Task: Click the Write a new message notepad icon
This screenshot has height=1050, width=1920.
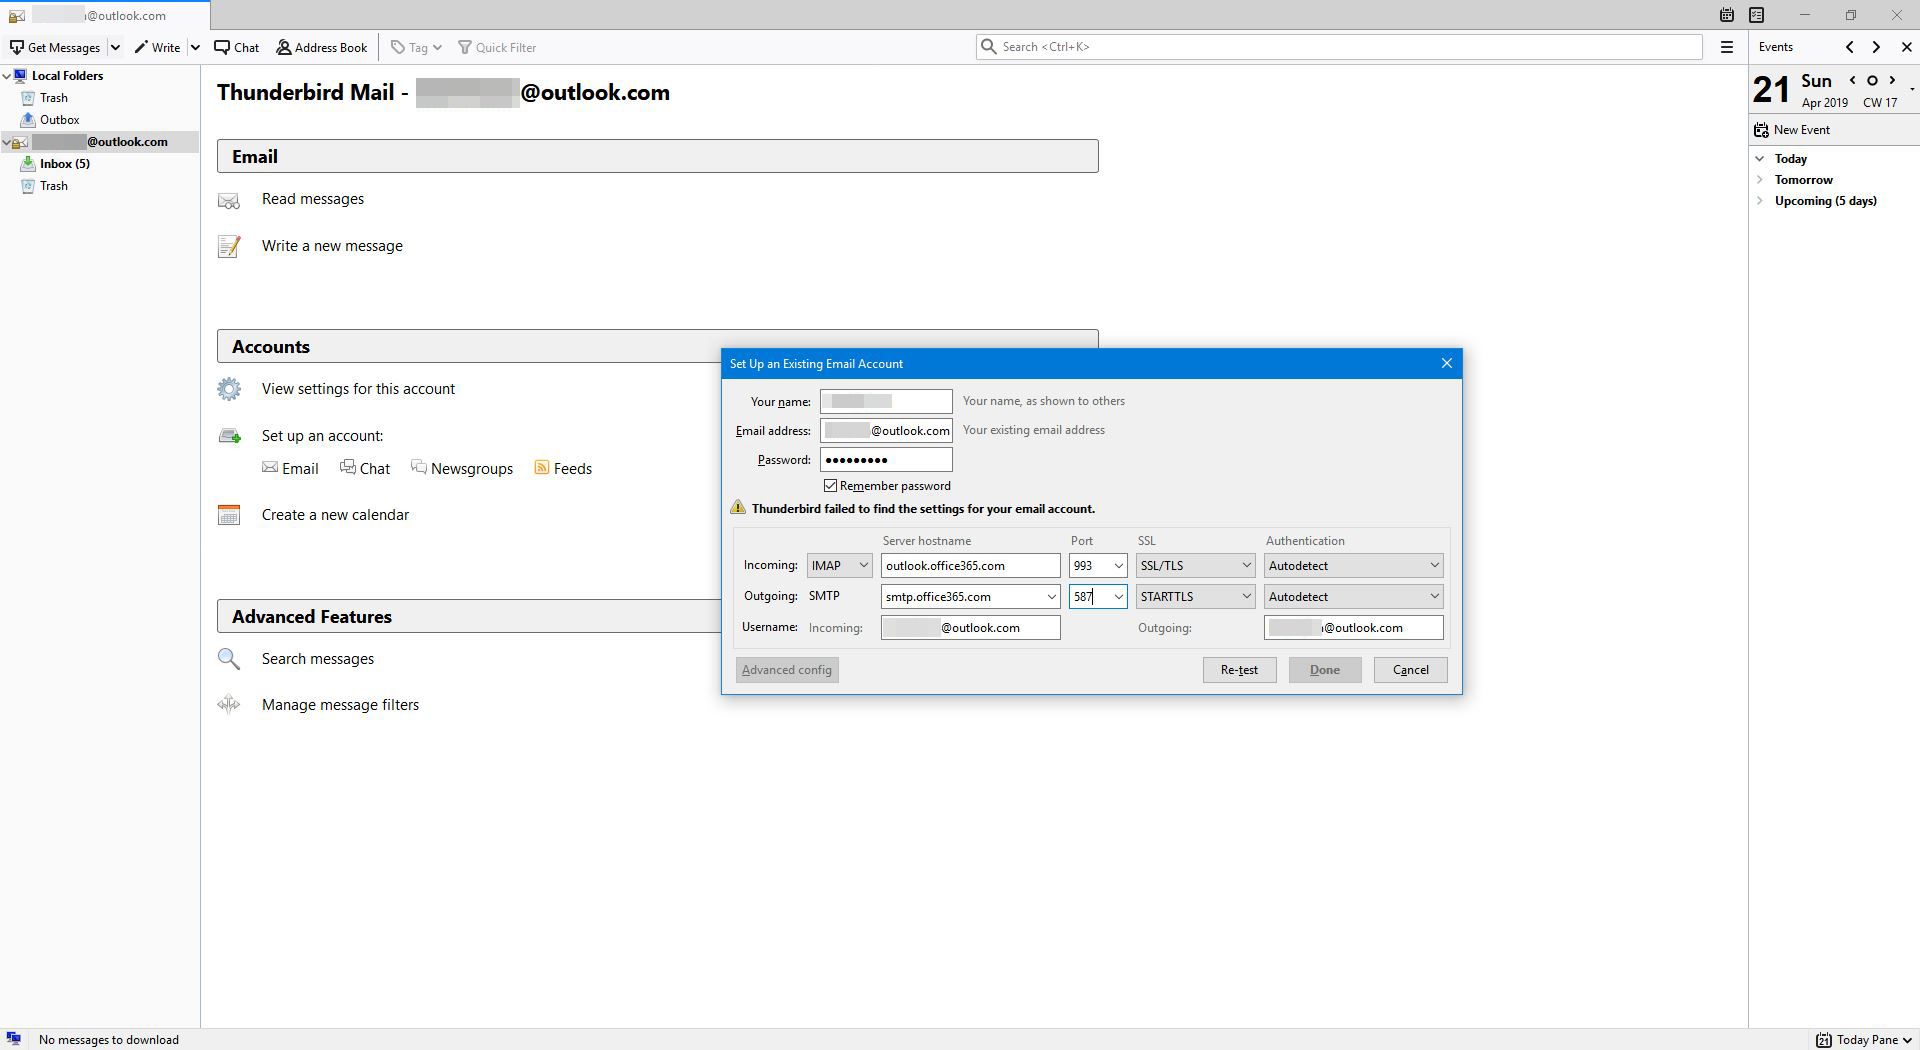Action: pos(229,246)
